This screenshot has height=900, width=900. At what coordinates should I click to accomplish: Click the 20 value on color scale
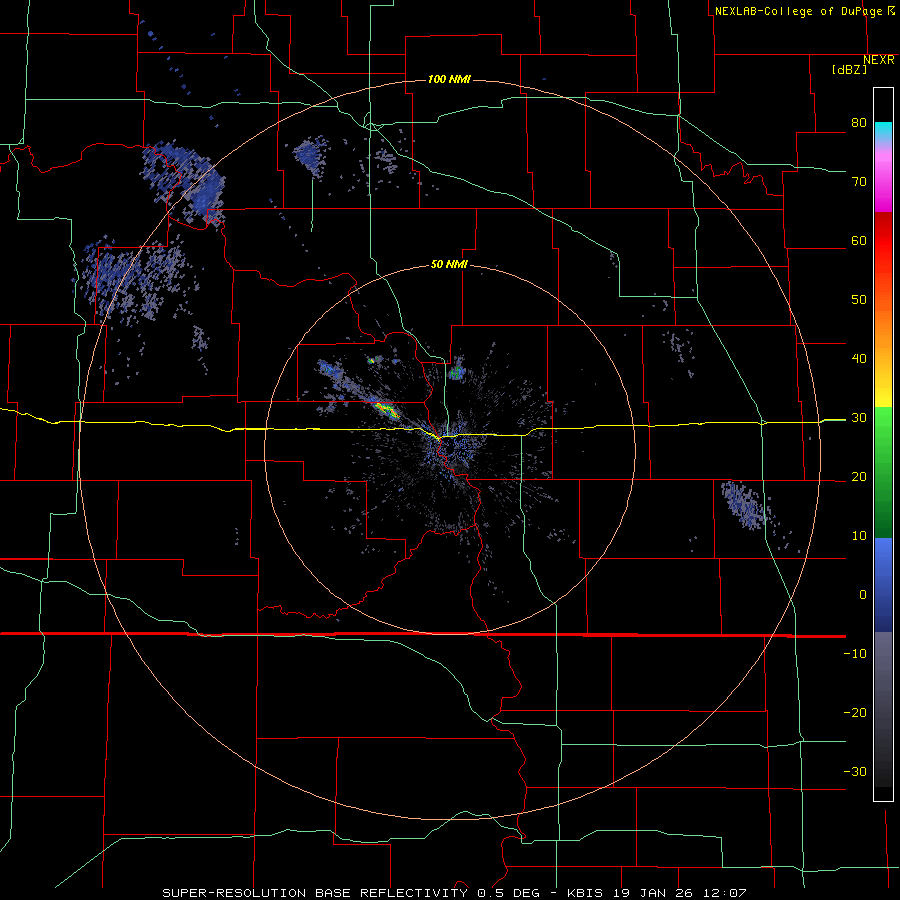[x=859, y=477]
